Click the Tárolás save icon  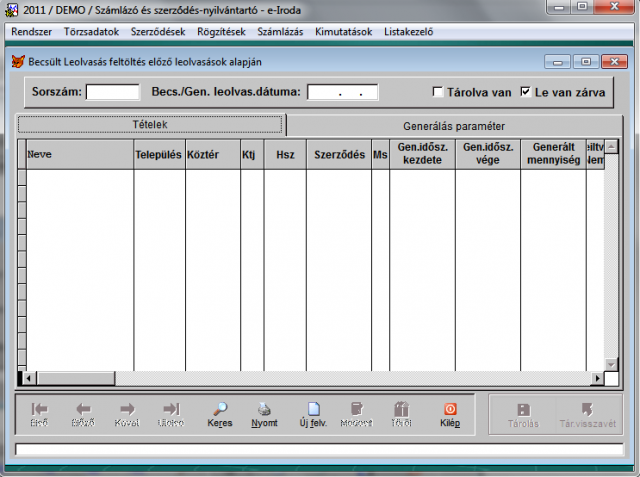(x=524, y=409)
